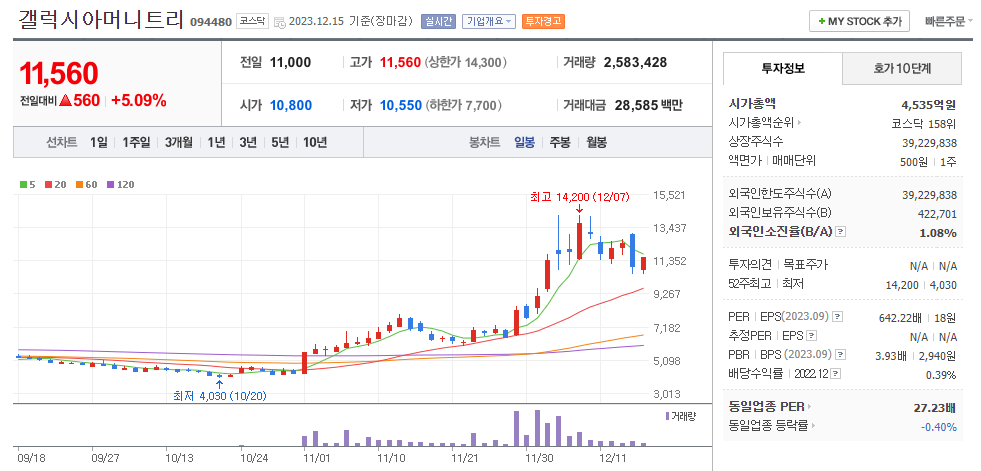Click the stock code 094480
The image size is (981, 471).
[x=211, y=22]
